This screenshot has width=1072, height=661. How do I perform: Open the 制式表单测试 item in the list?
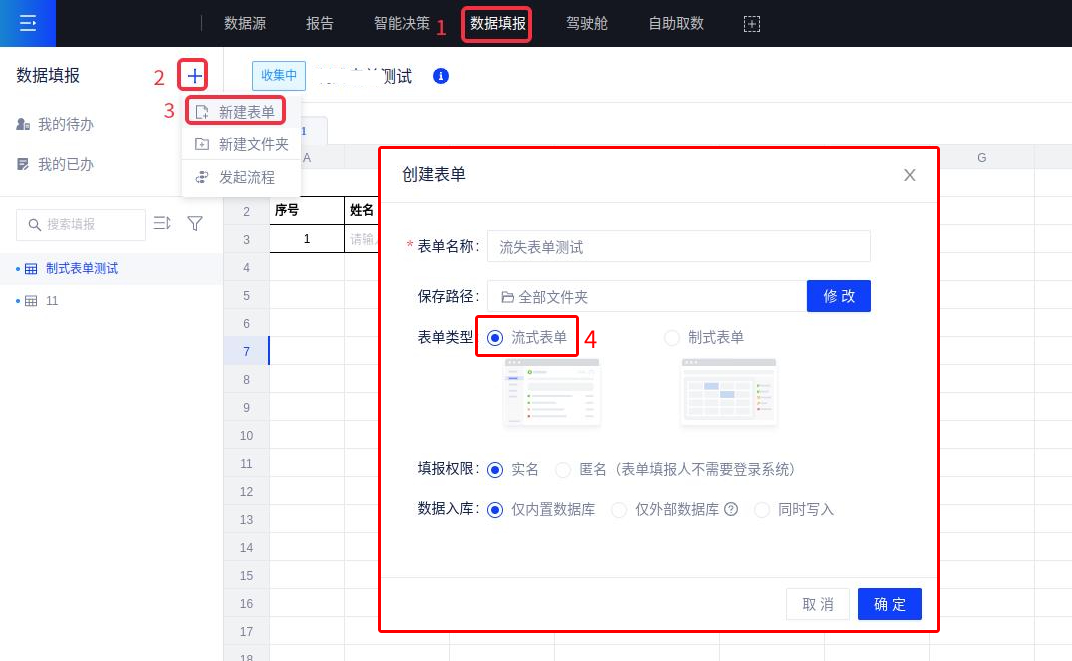pyautogui.click(x=81, y=268)
